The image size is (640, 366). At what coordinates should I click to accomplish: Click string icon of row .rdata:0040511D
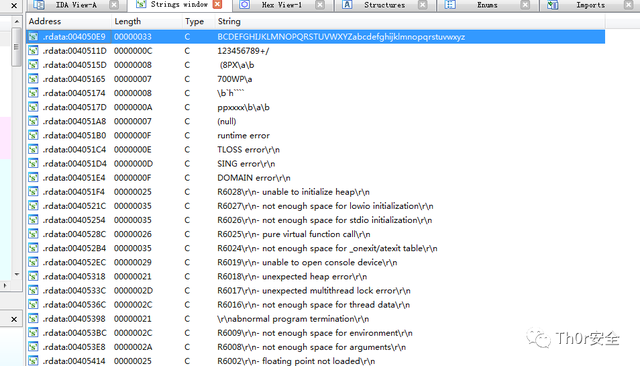33,51
